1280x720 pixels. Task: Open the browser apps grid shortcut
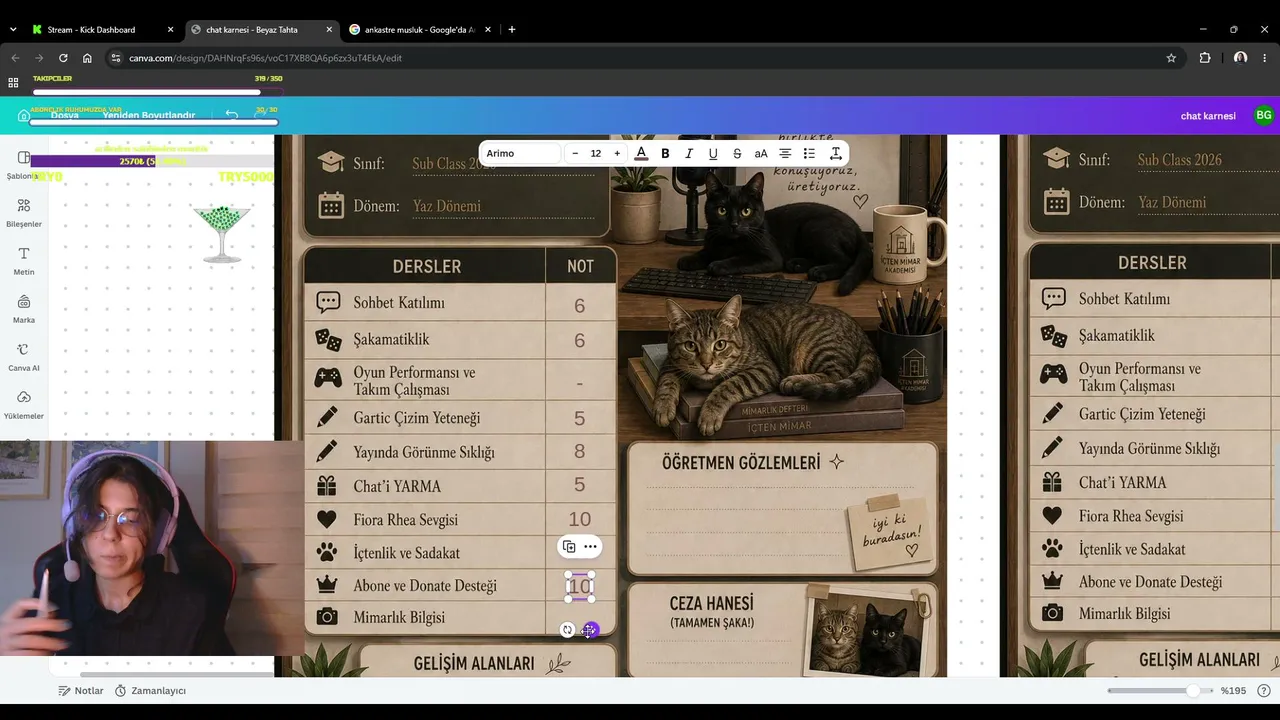pos(13,83)
